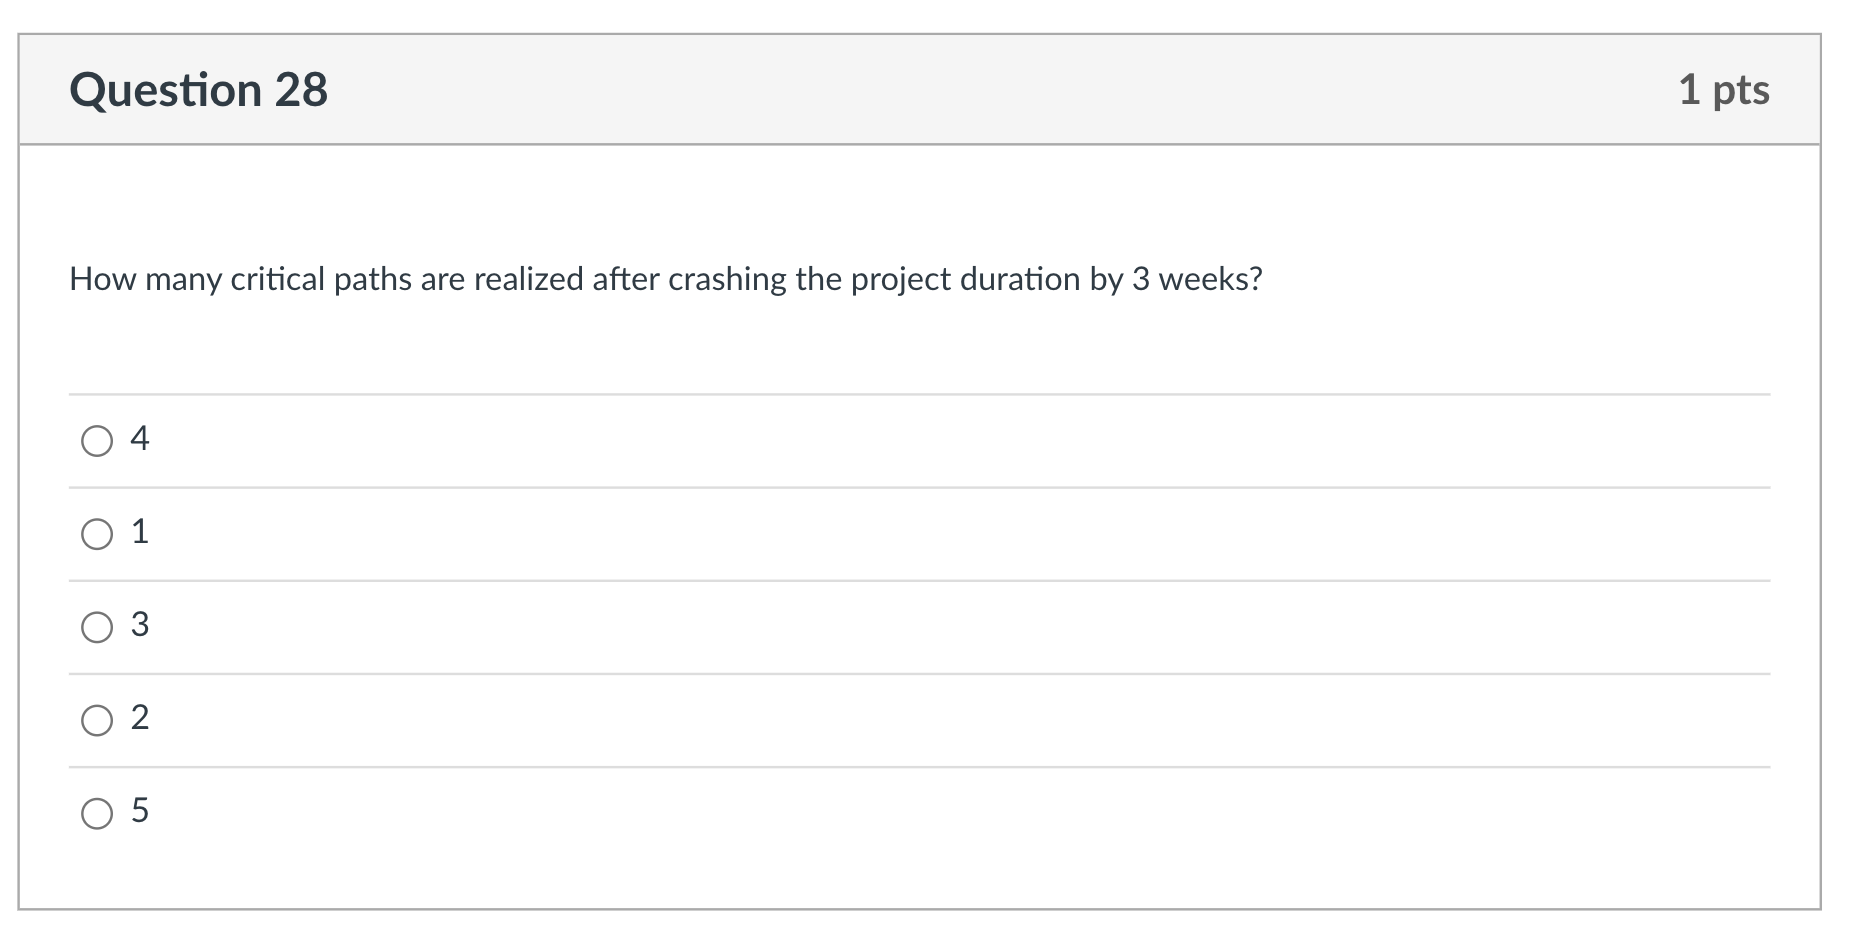Click the 1 pts label

point(1724,89)
